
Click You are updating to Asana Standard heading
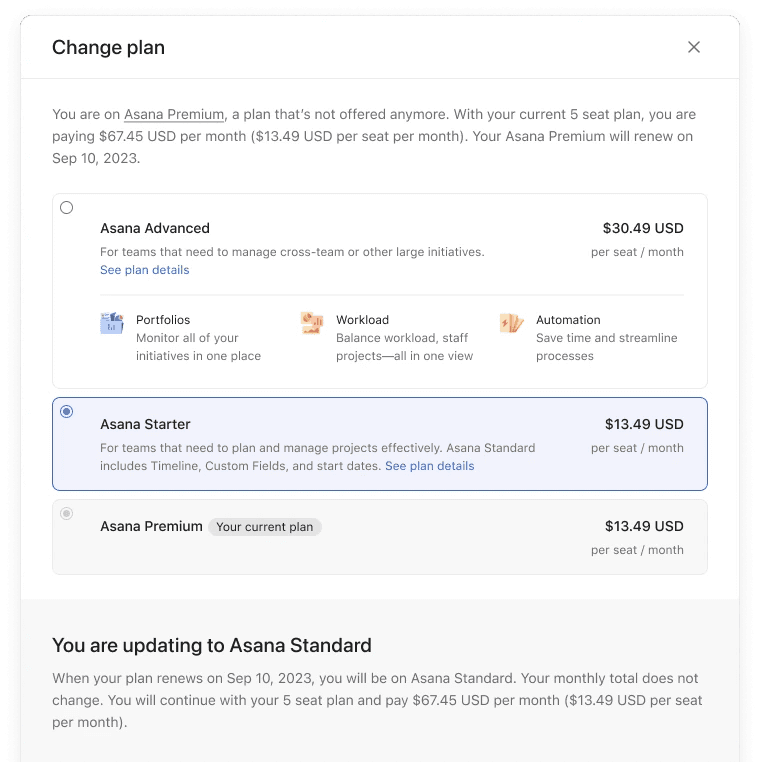click(x=211, y=645)
